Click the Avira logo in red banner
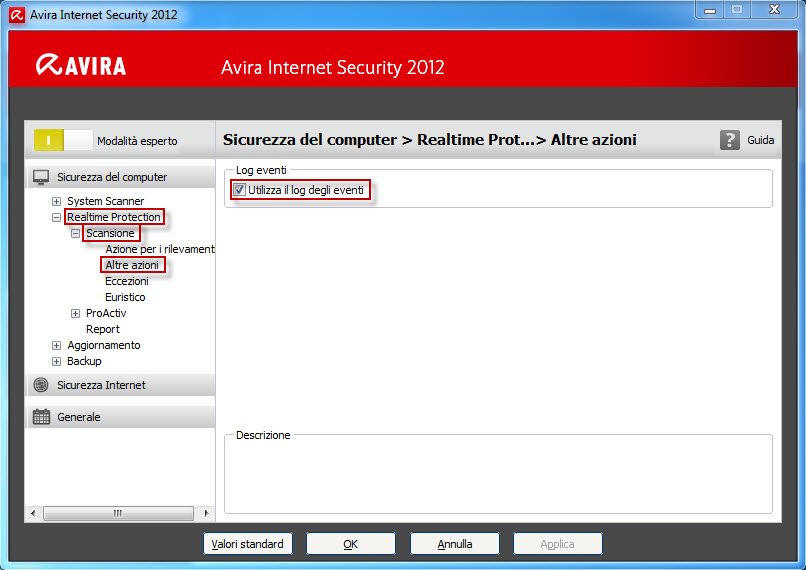The height and width of the screenshot is (570, 806). pos(81,65)
